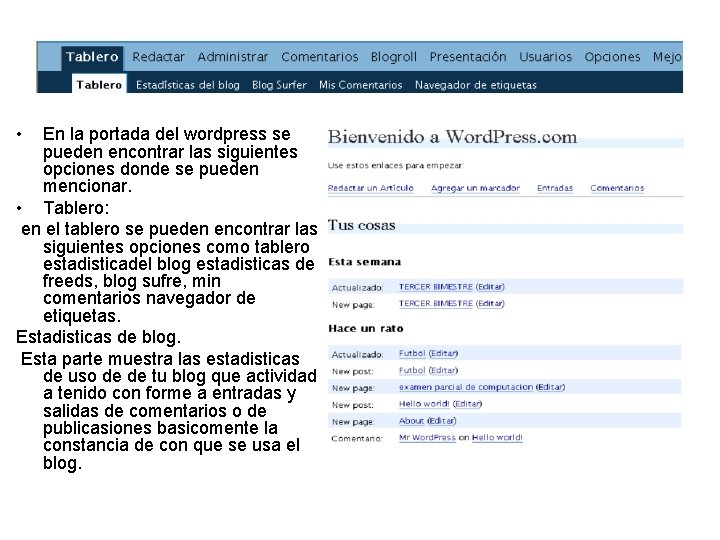Image resolution: width=720 pixels, height=540 pixels.
Task: Open Hello world! in New post row
Action: 424,404
